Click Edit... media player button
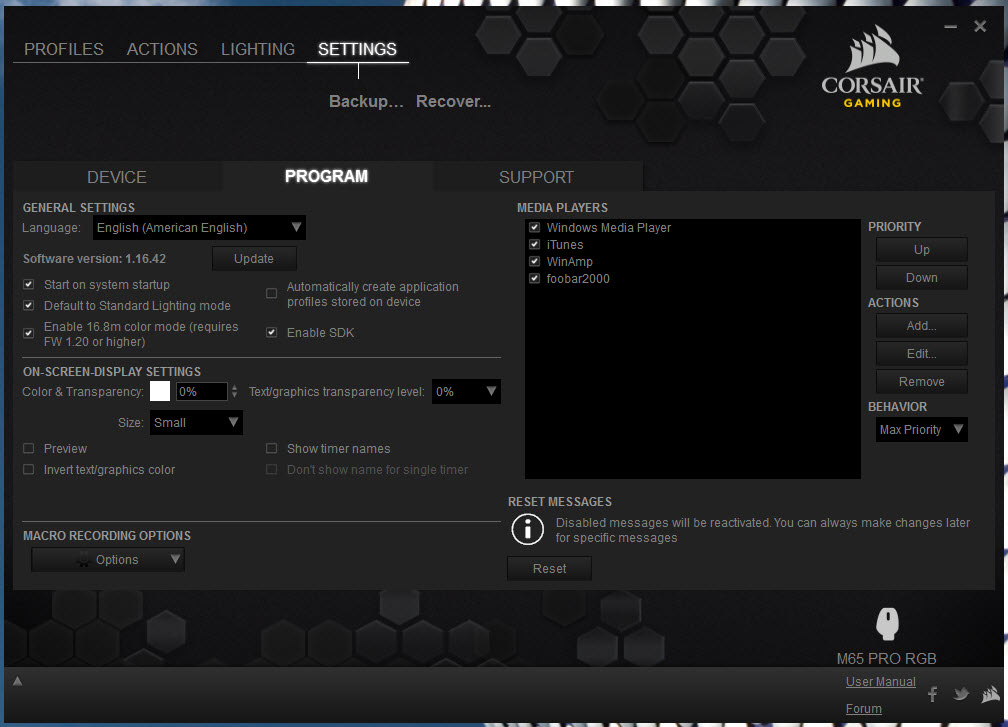 (921, 354)
